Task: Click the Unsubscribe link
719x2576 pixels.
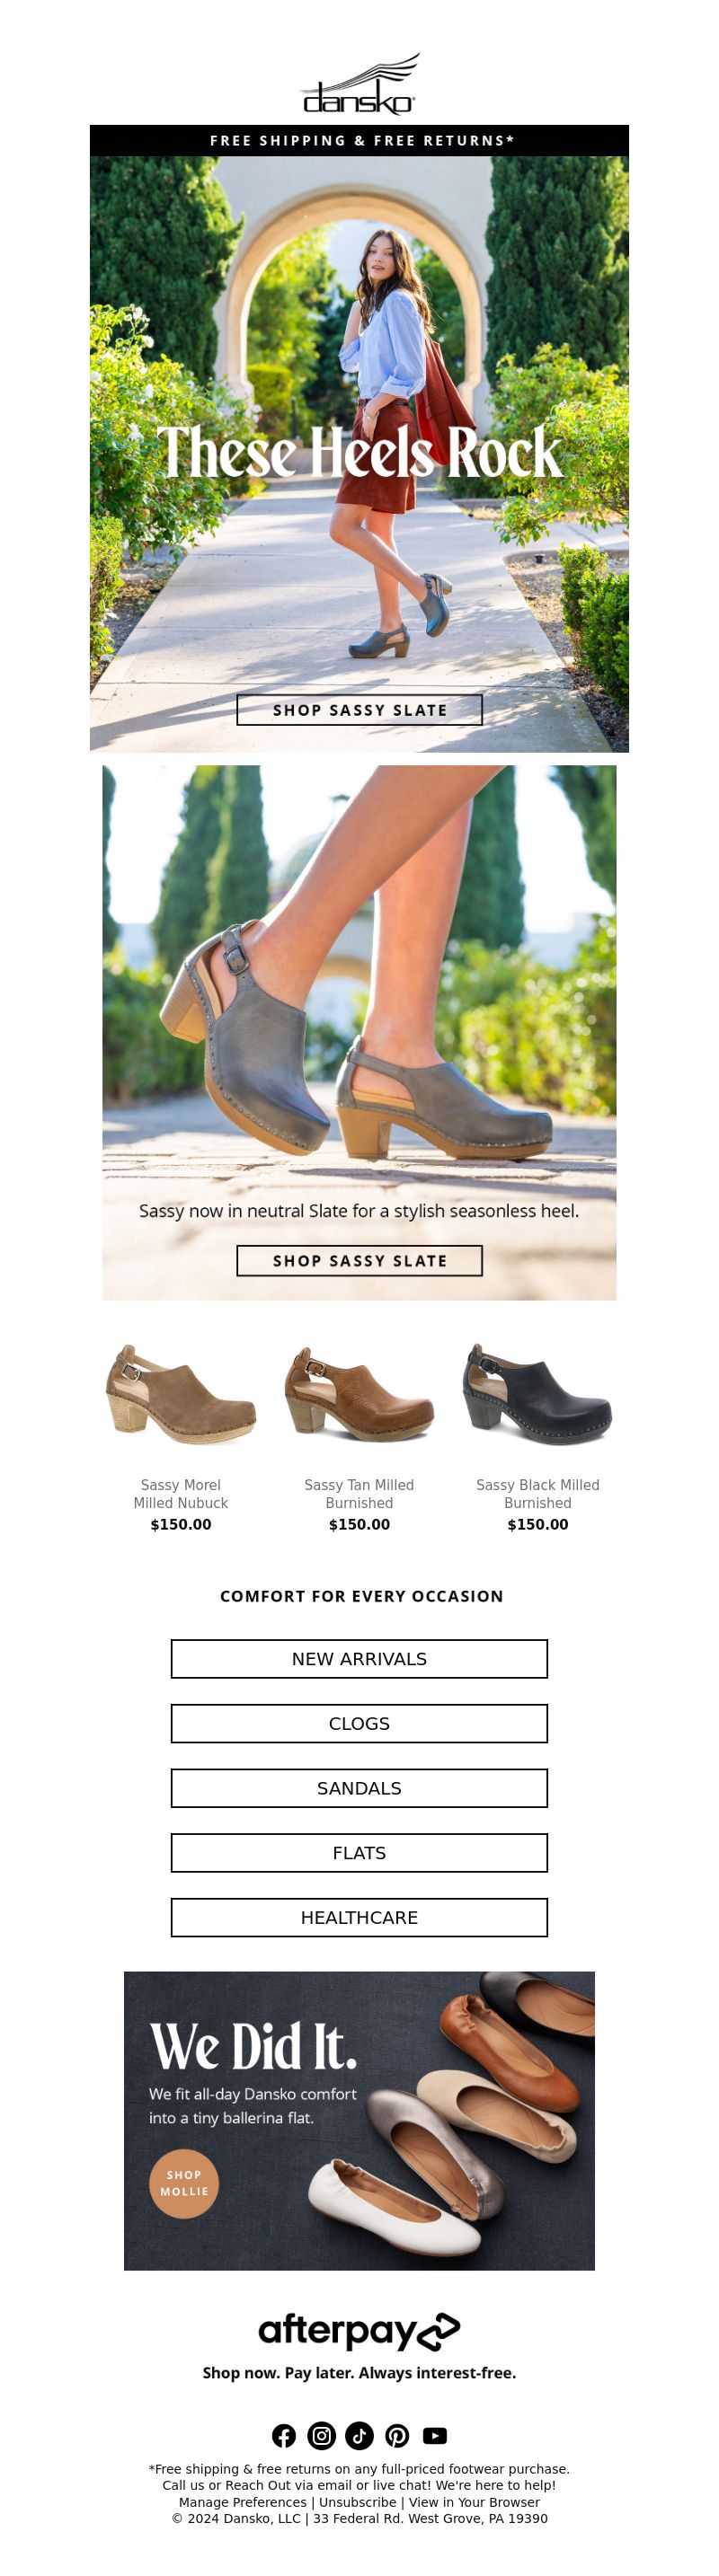Action: click(357, 2501)
